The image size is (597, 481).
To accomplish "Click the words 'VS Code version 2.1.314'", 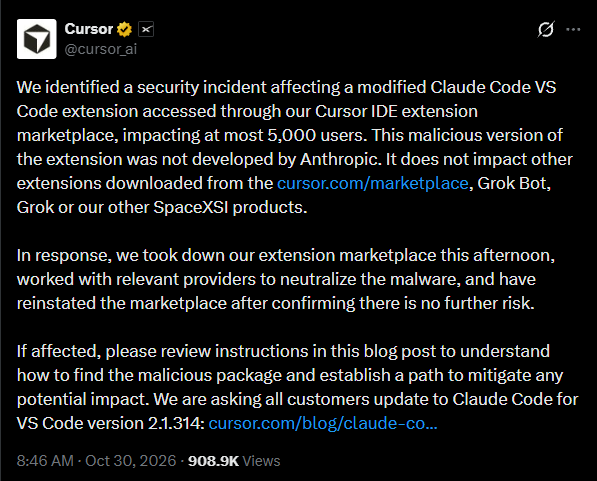I will [111, 423].
